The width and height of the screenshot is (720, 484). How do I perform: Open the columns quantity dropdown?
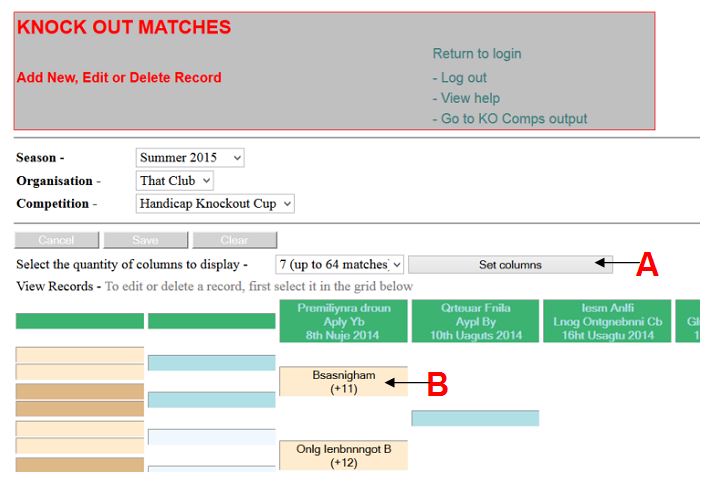coord(339,265)
